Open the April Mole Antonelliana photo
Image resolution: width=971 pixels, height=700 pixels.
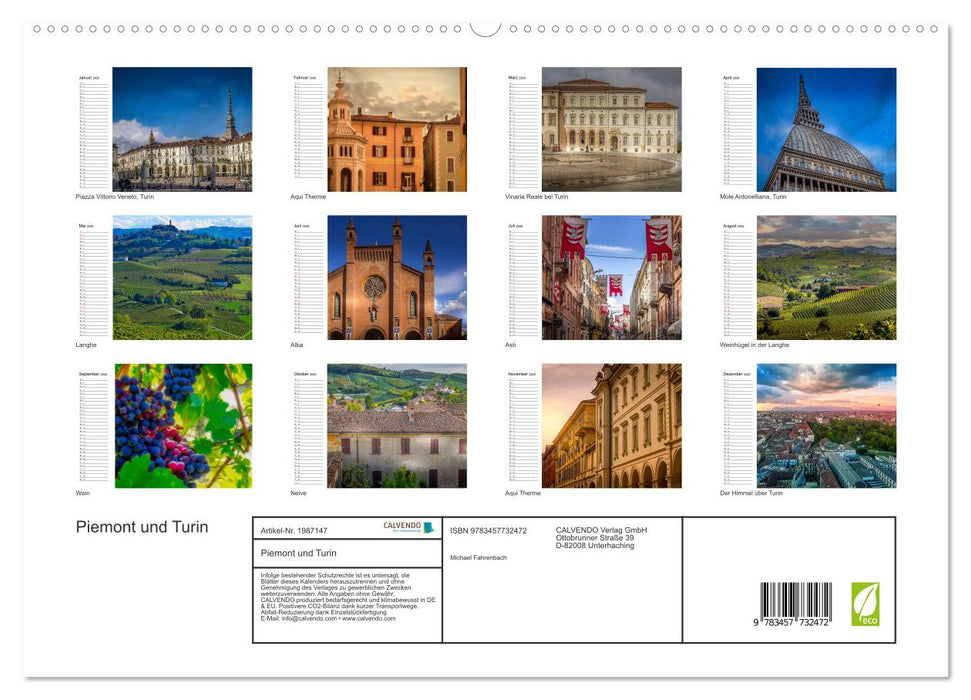coord(826,129)
